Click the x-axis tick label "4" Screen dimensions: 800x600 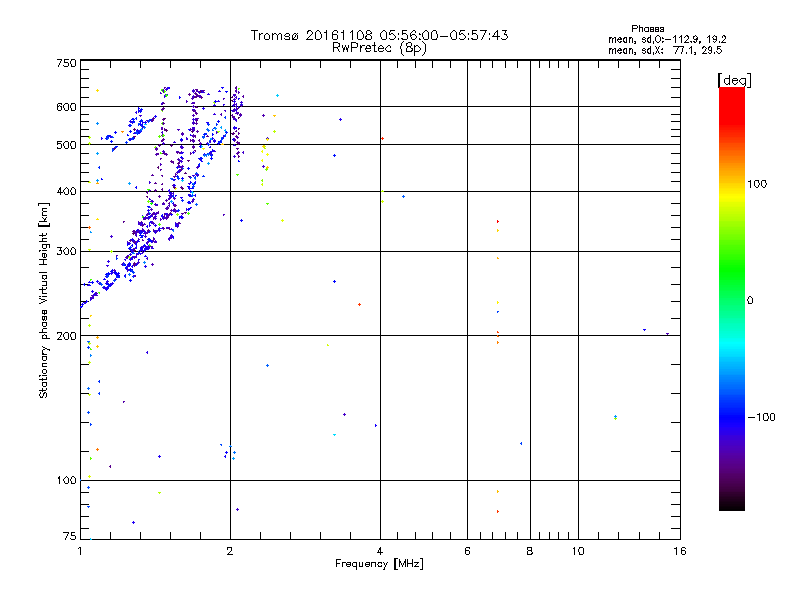point(380,551)
